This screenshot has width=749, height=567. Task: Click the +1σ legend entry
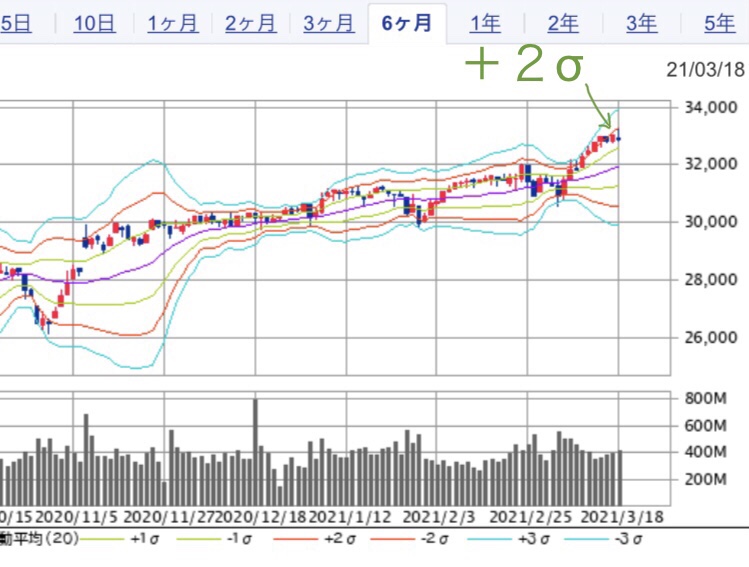click(x=119, y=539)
